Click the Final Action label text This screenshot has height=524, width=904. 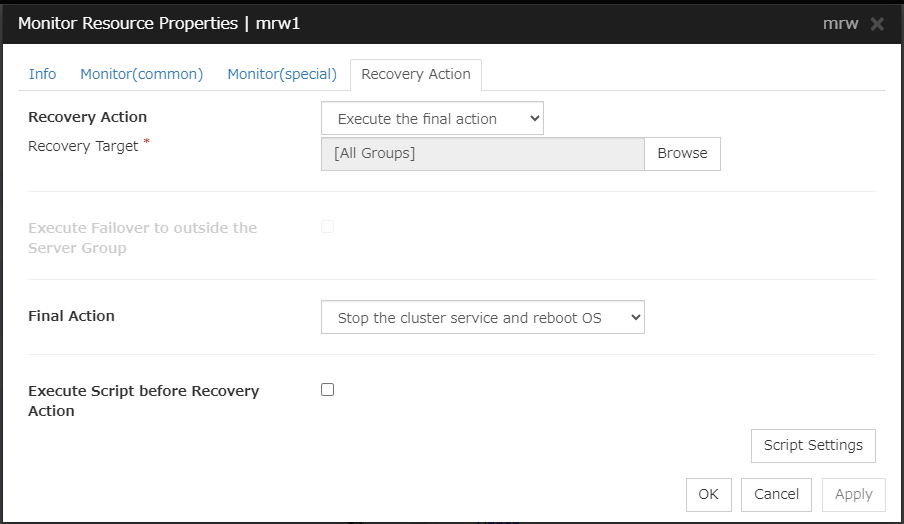click(x=71, y=316)
